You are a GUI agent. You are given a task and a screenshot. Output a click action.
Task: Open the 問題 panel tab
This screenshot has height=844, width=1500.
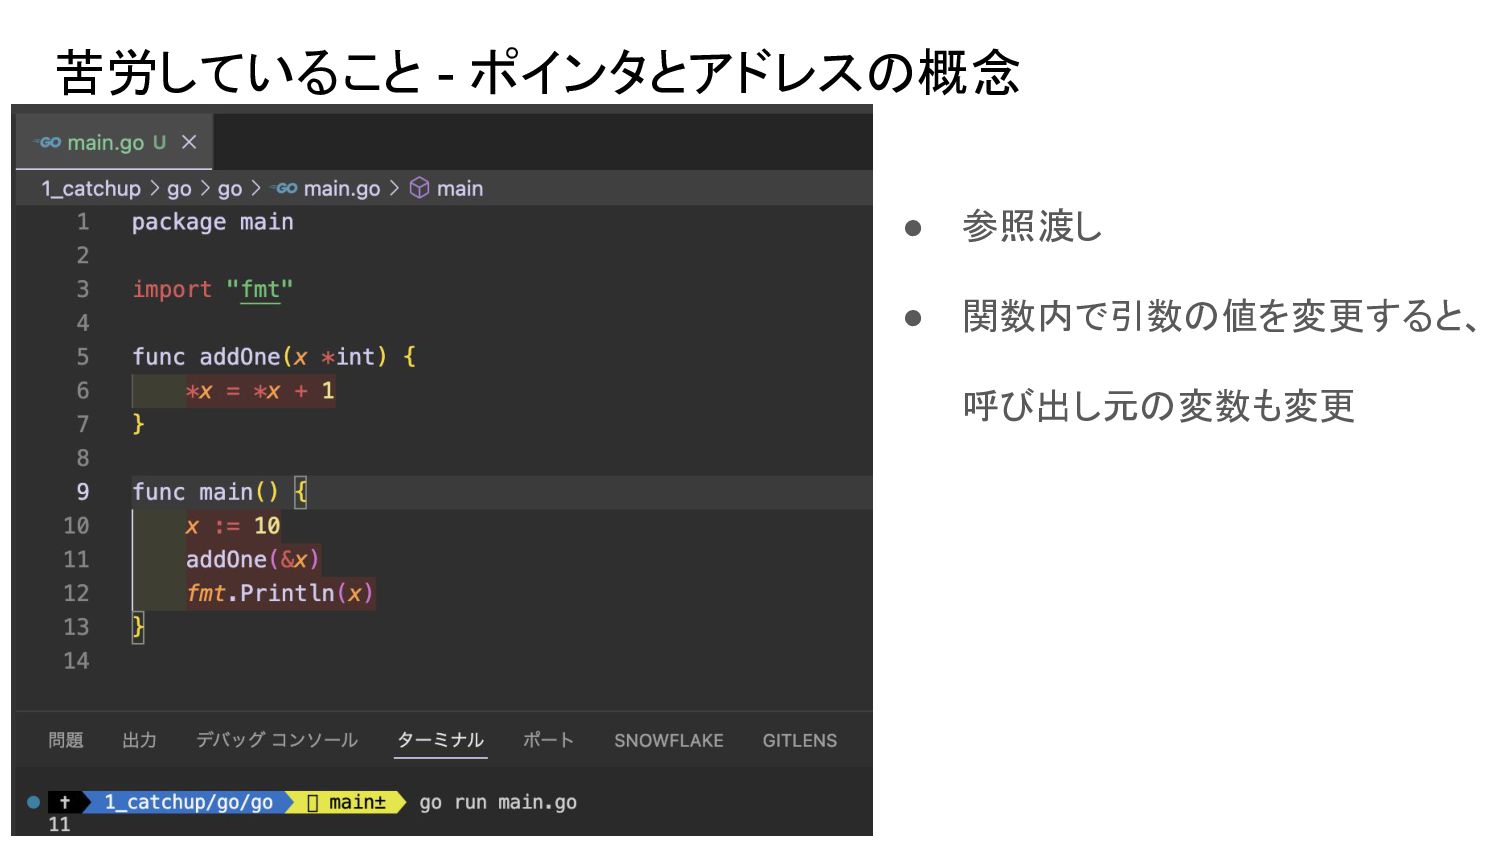[66, 740]
